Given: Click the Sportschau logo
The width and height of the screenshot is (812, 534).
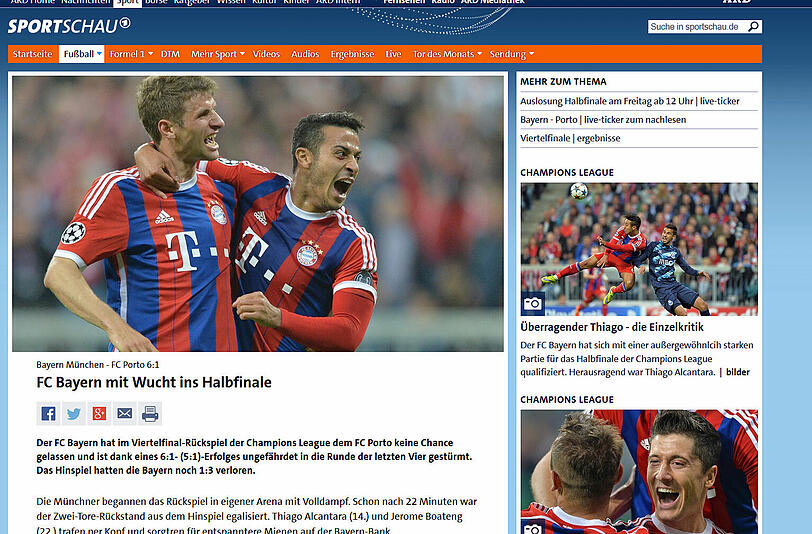Looking at the screenshot, I should [69, 26].
